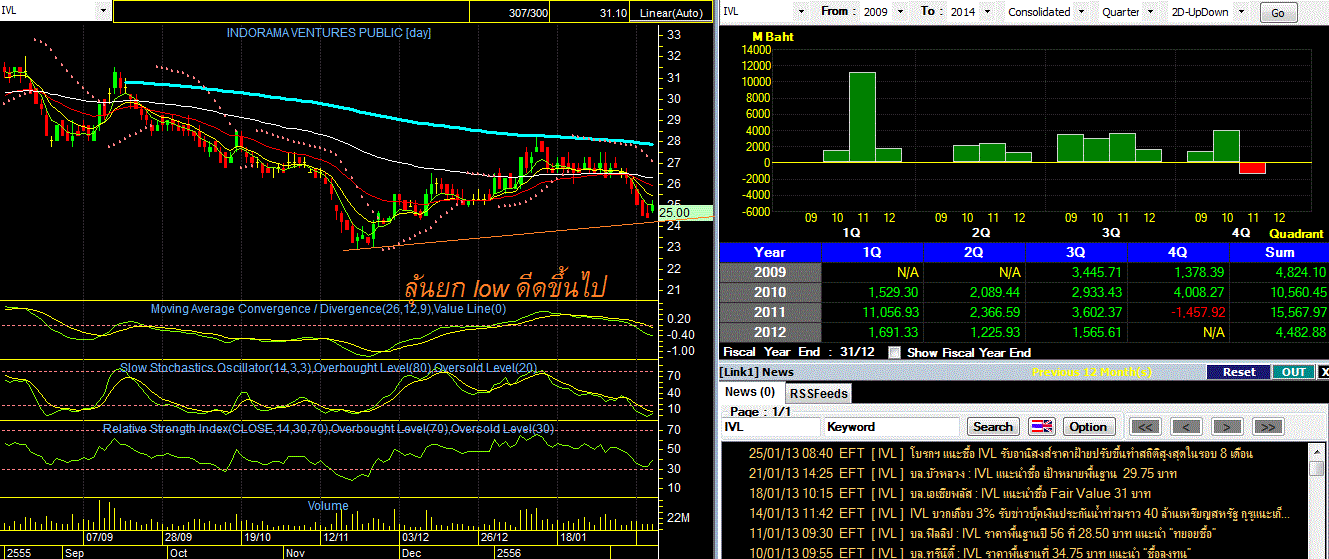Click the 1Q column header

873,252
